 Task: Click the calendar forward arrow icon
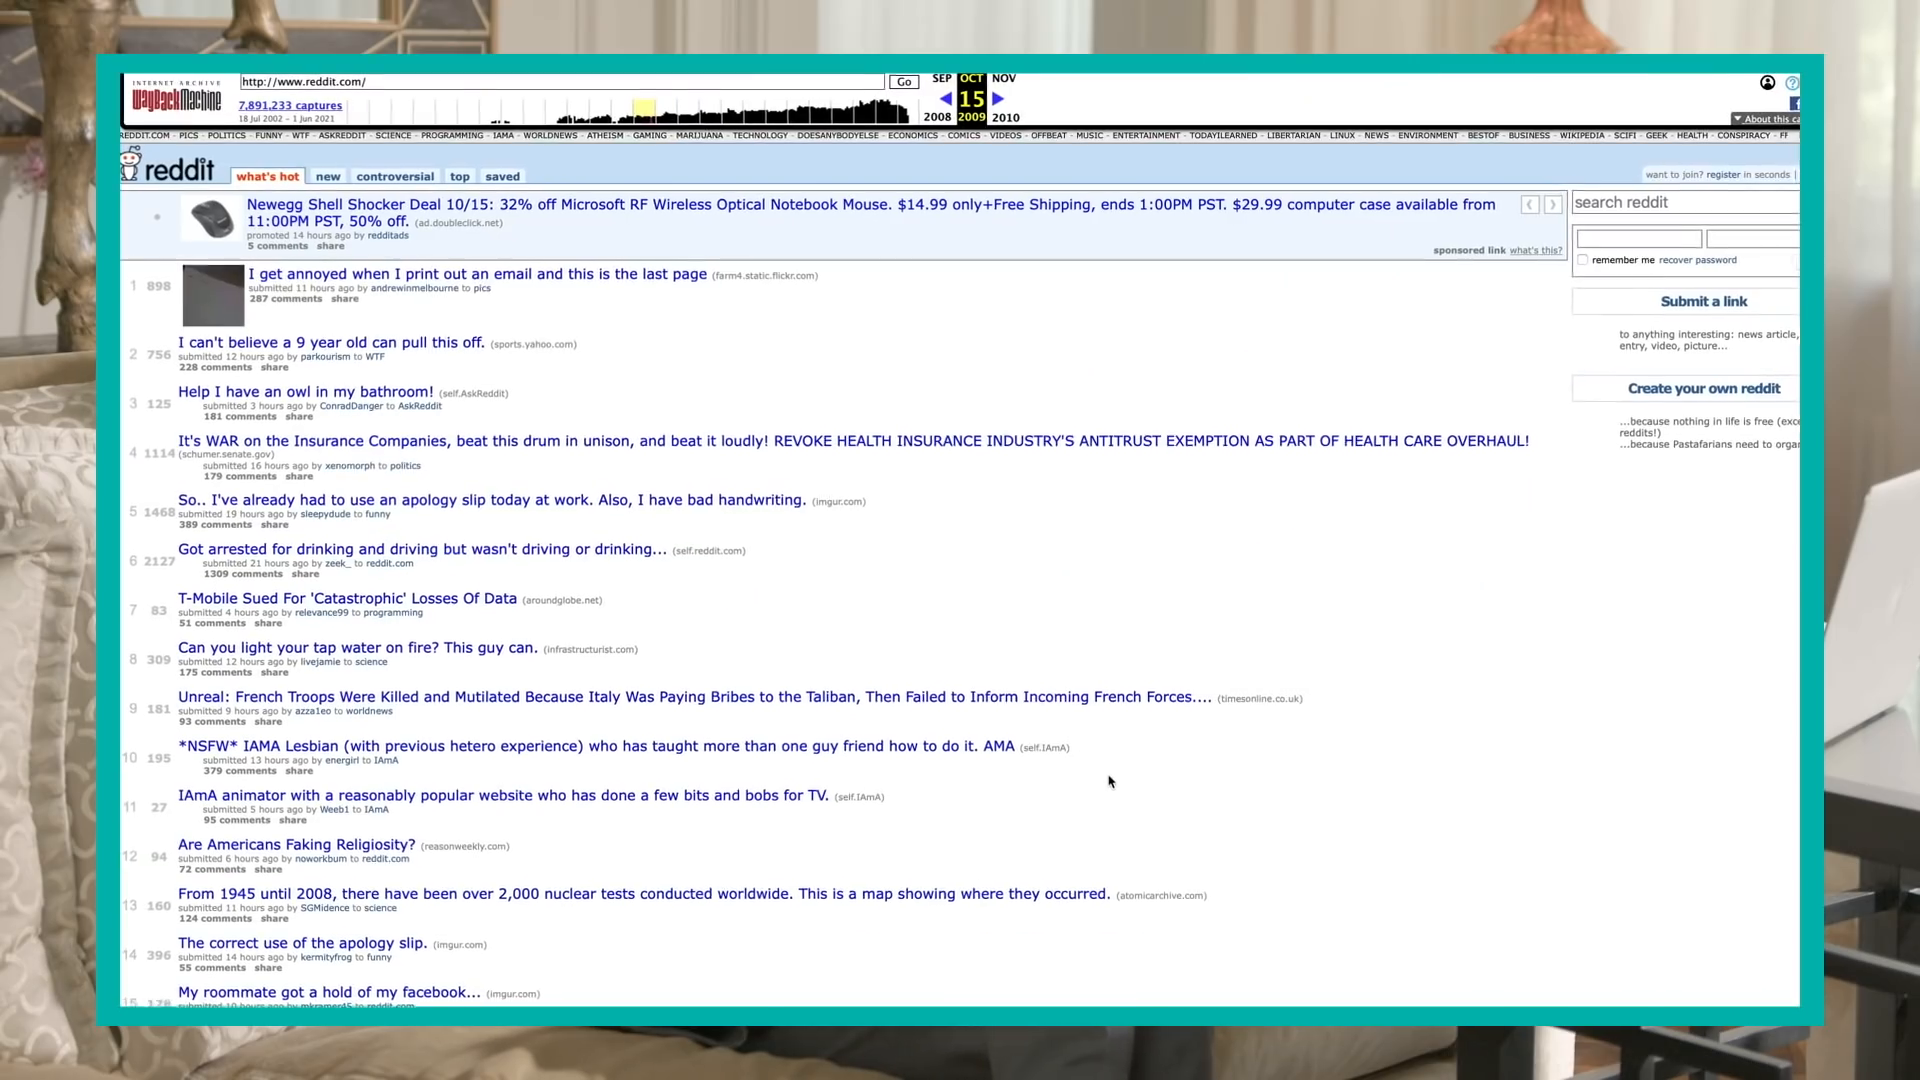point(998,99)
